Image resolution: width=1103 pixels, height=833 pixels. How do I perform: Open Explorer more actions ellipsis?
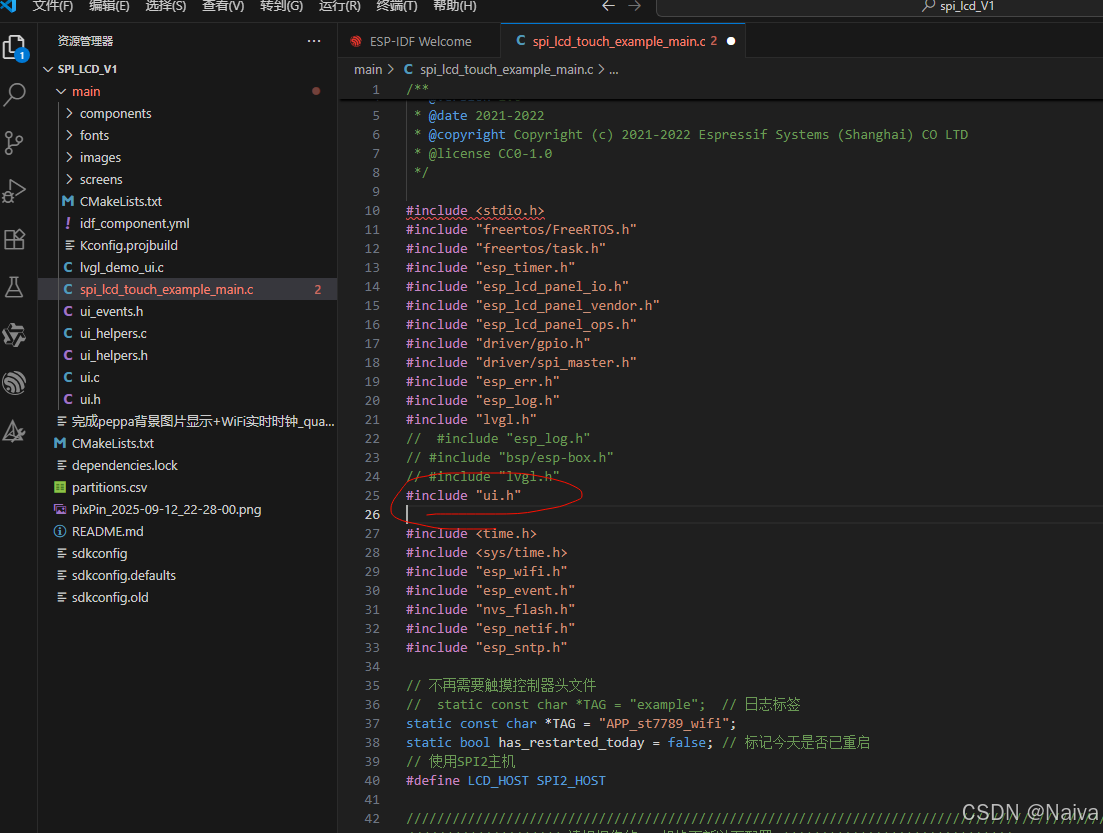(x=314, y=41)
